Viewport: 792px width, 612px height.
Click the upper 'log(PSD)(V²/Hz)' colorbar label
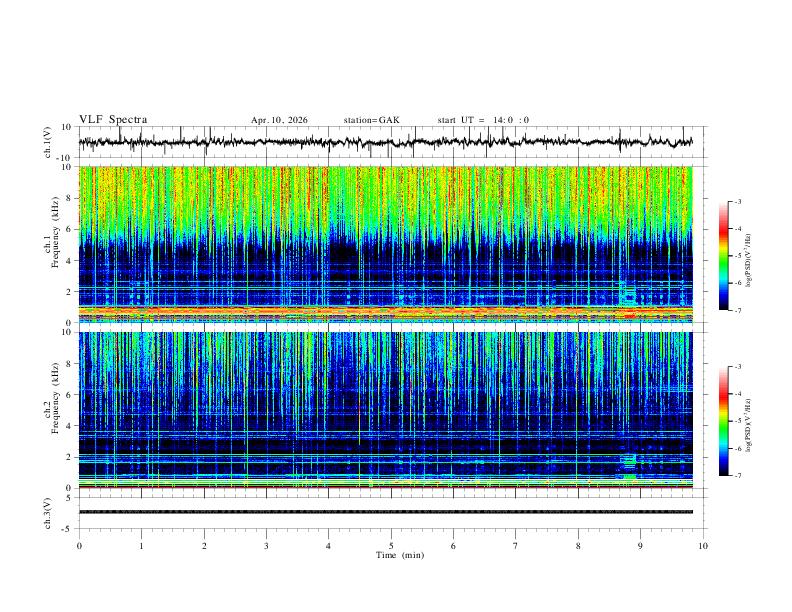749,260
